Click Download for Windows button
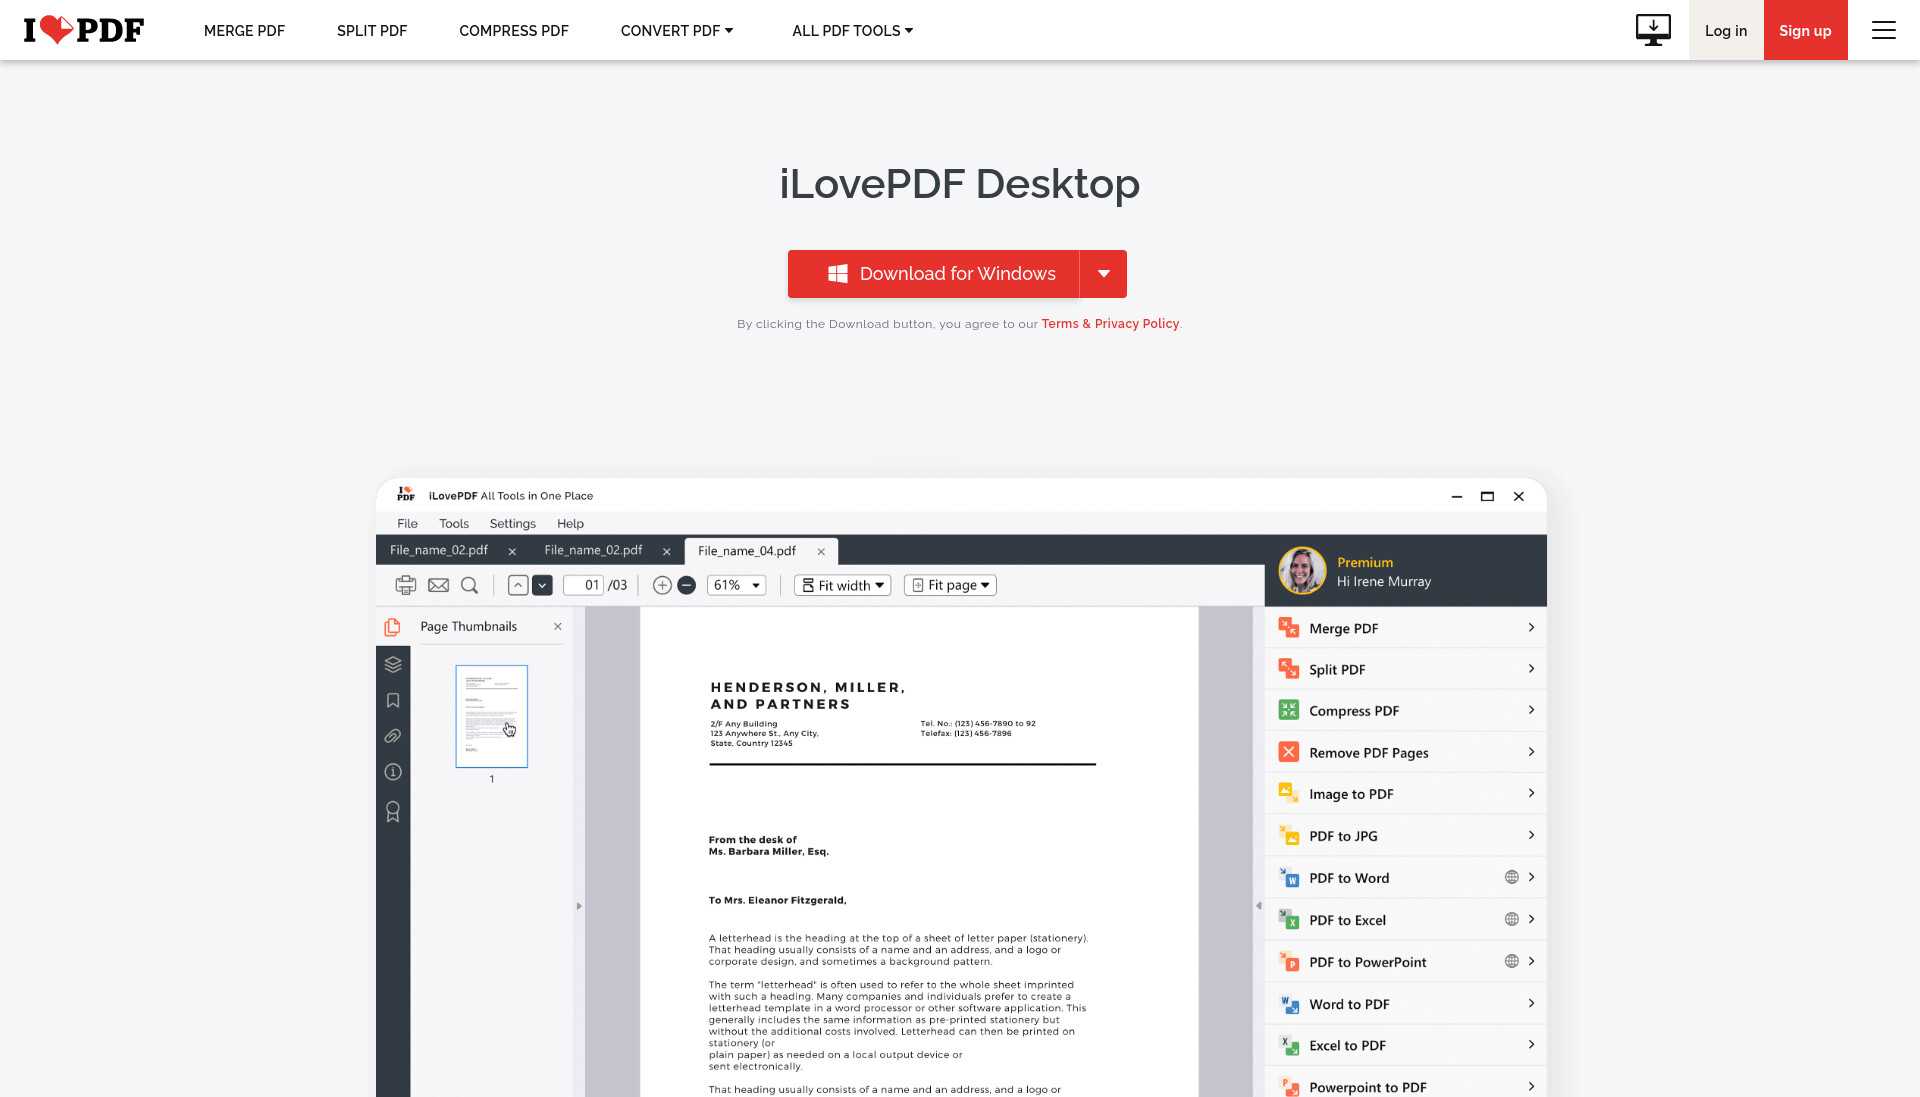Image resolution: width=1920 pixels, height=1097 pixels. (x=933, y=274)
